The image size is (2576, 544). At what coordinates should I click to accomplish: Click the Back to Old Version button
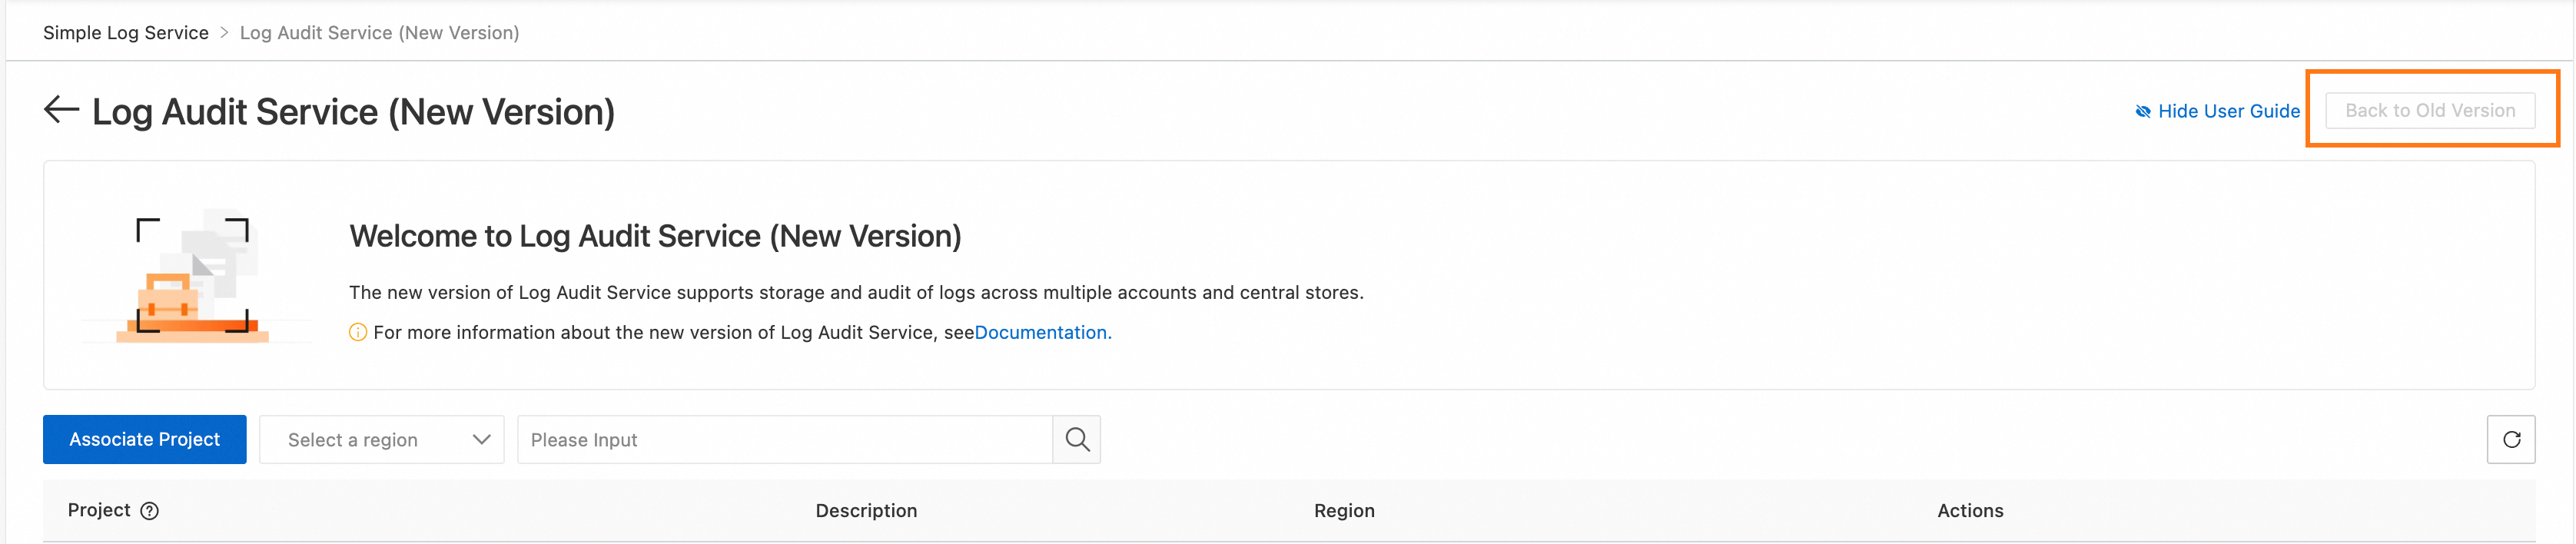(2429, 110)
